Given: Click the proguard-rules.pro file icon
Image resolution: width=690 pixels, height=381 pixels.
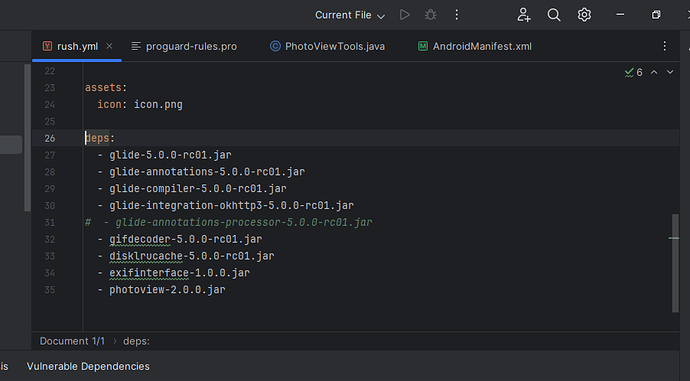Looking at the screenshot, I should (x=136, y=46).
